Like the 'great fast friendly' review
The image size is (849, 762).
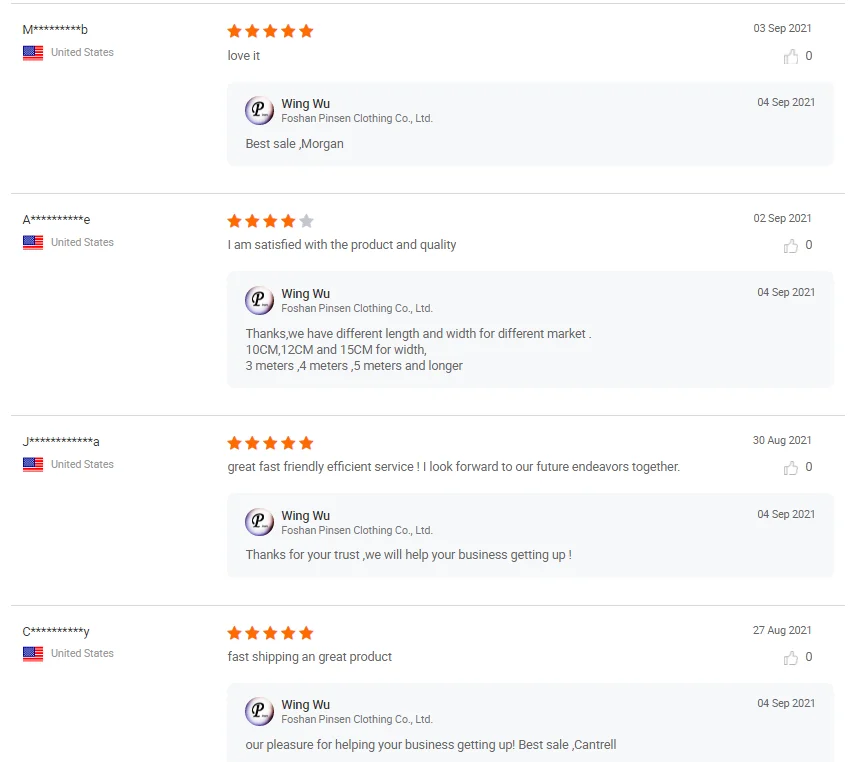(791, 468)
